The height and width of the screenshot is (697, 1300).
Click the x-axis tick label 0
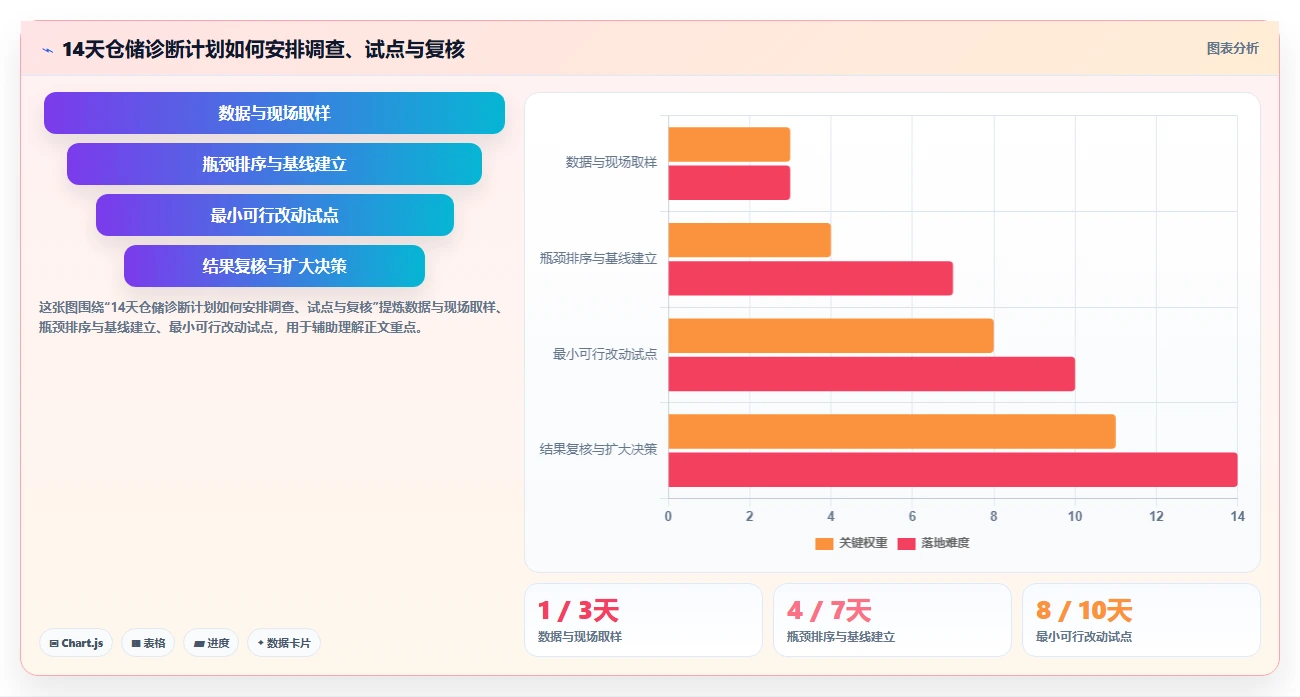[668, 516]
